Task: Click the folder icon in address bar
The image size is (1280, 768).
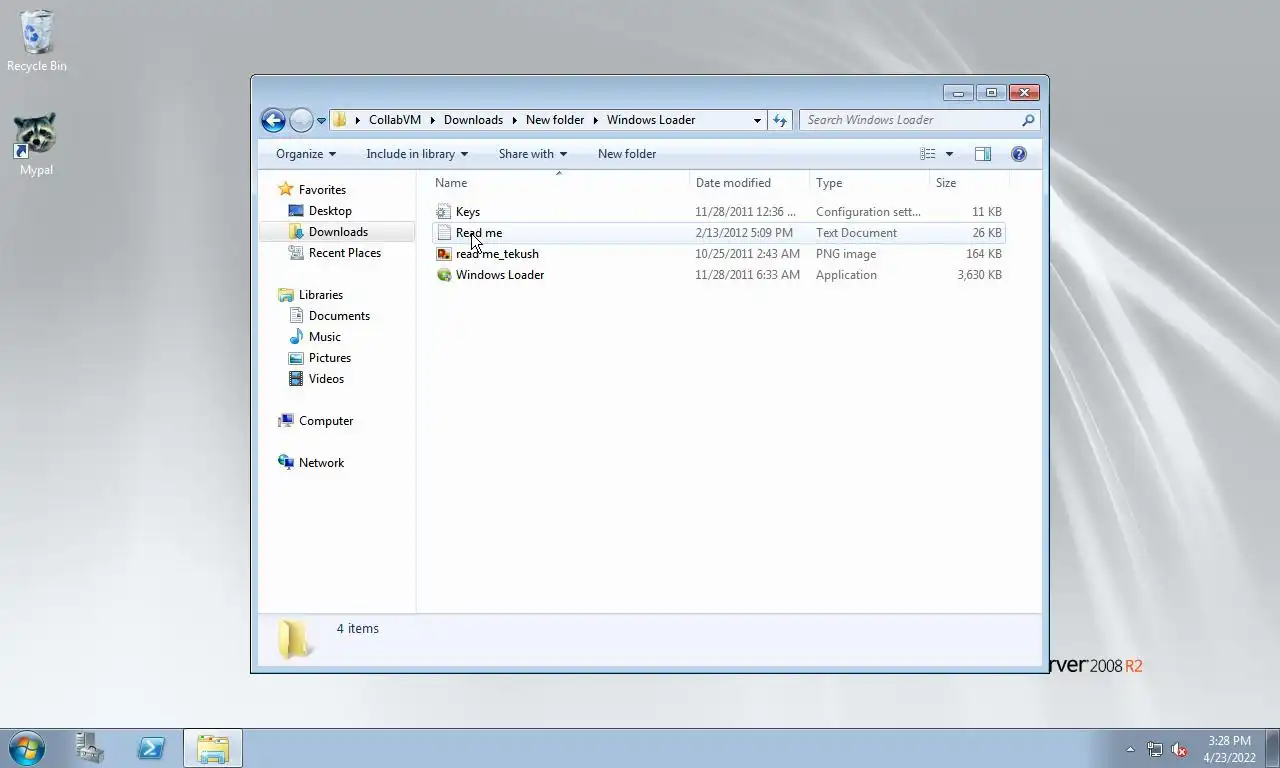Action: click(x=340, y=120)
